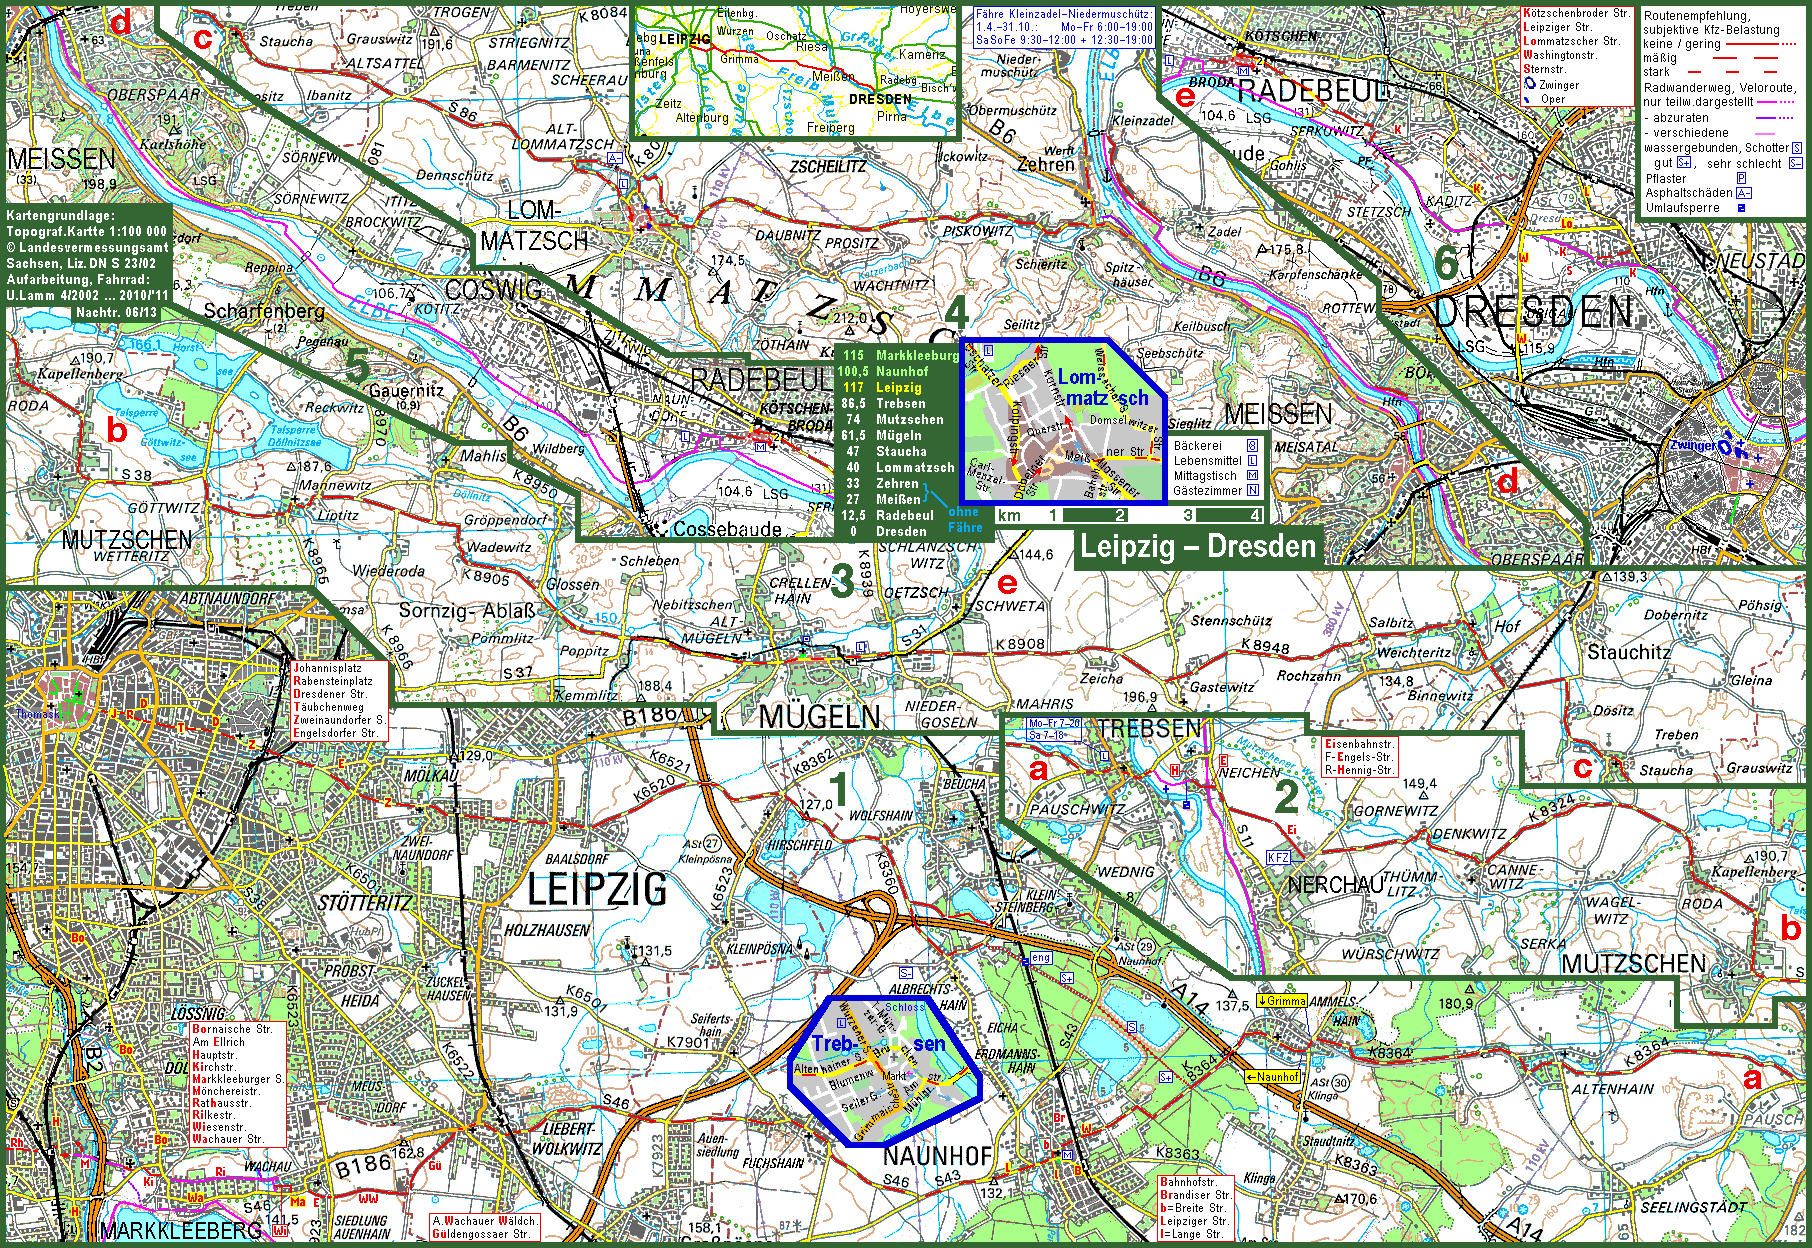The image size is (1812, 1248).
Task: Click the Lebensmittel 'L' legend symbol
Action: pos(1252,461)
